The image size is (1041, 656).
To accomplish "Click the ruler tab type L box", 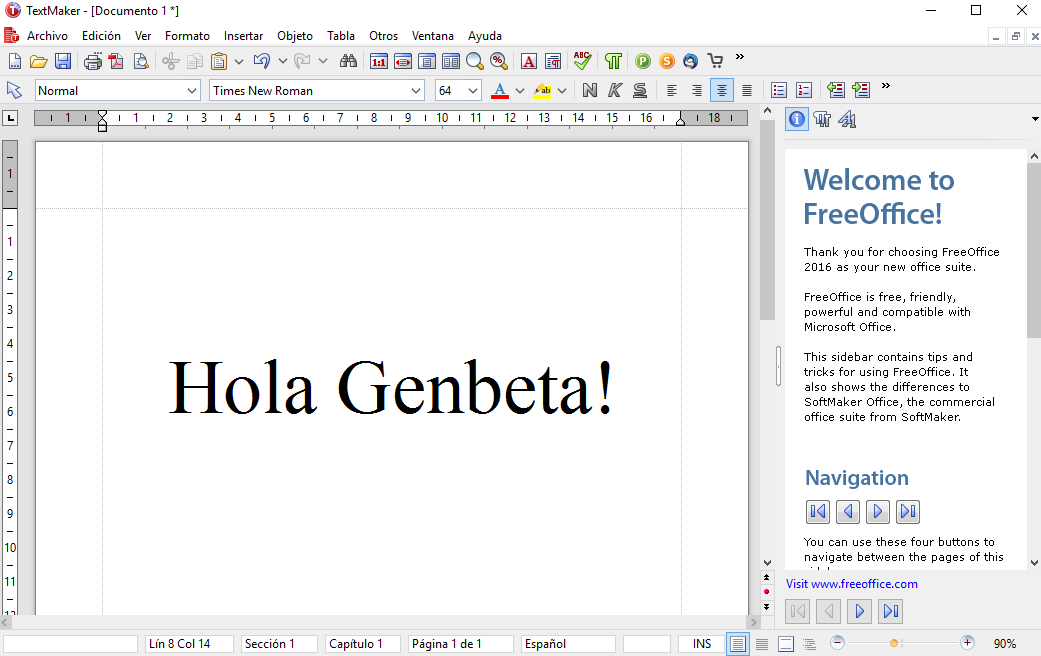I will [10, 118].
